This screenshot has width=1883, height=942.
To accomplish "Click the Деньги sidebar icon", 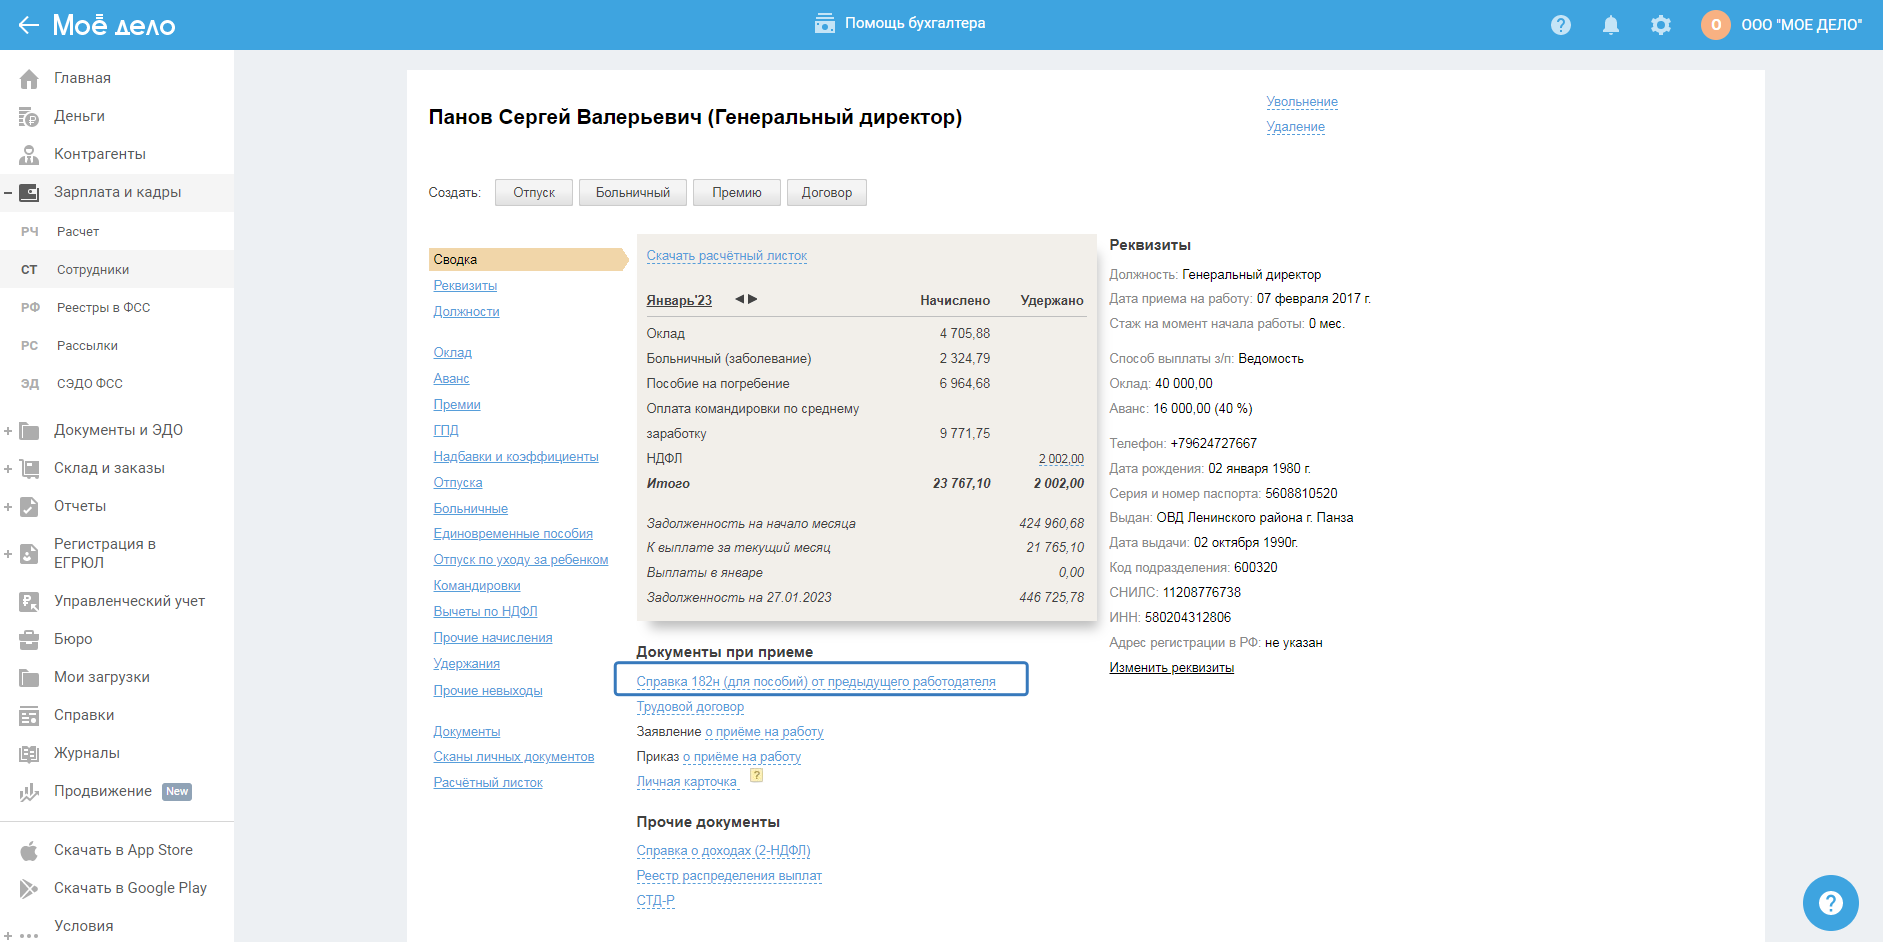I will click(29, 117).
